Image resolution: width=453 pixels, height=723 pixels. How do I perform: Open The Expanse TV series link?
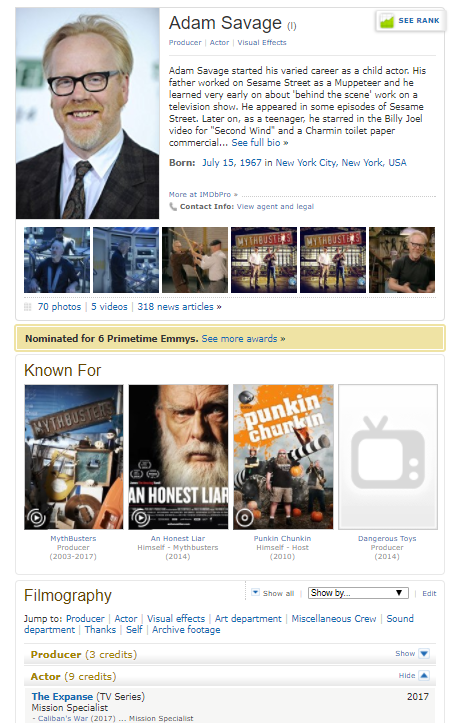tap(62, 697)
